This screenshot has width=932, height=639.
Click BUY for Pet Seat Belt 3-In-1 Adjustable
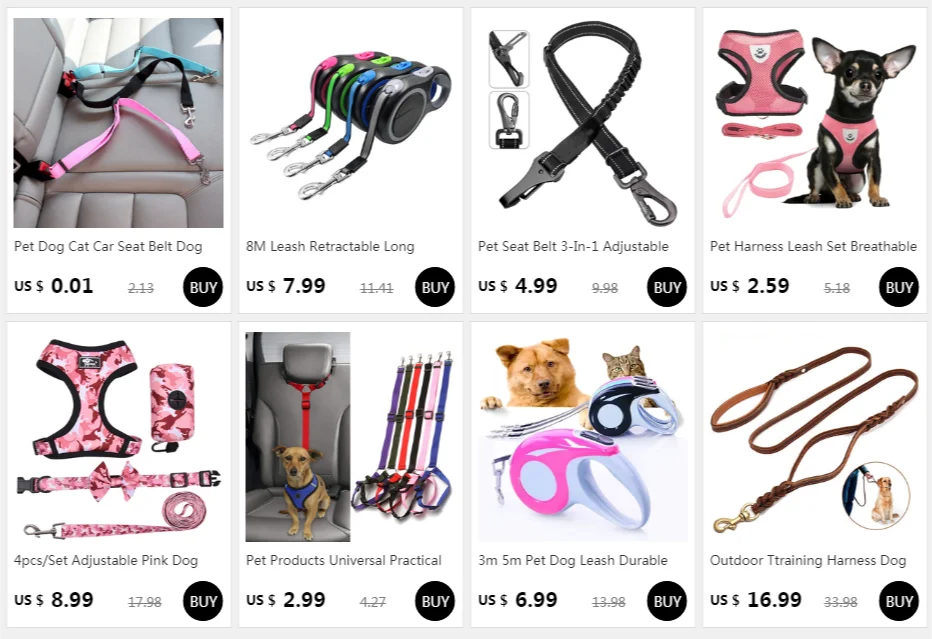point(666,287)
